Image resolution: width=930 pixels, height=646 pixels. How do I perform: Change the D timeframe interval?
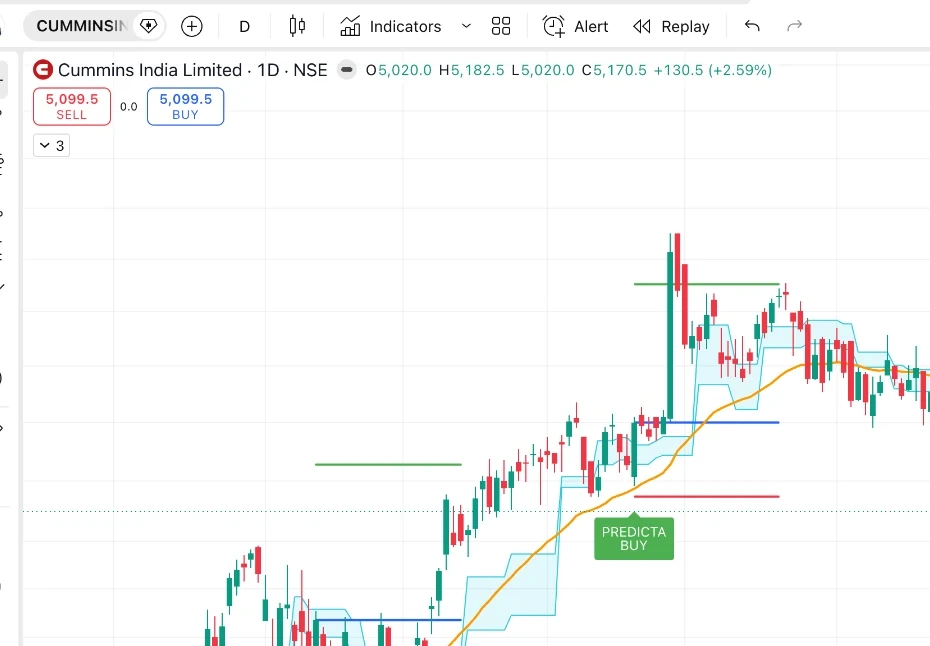244,26
